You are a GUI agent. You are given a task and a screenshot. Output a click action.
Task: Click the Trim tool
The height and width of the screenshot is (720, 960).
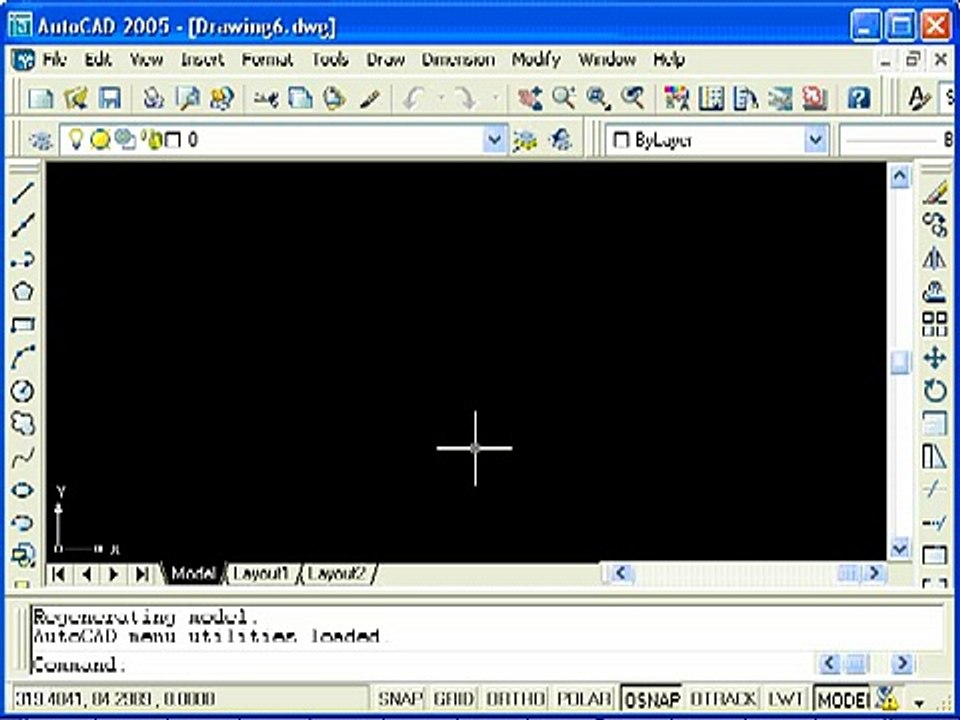[x=935, y=490]
